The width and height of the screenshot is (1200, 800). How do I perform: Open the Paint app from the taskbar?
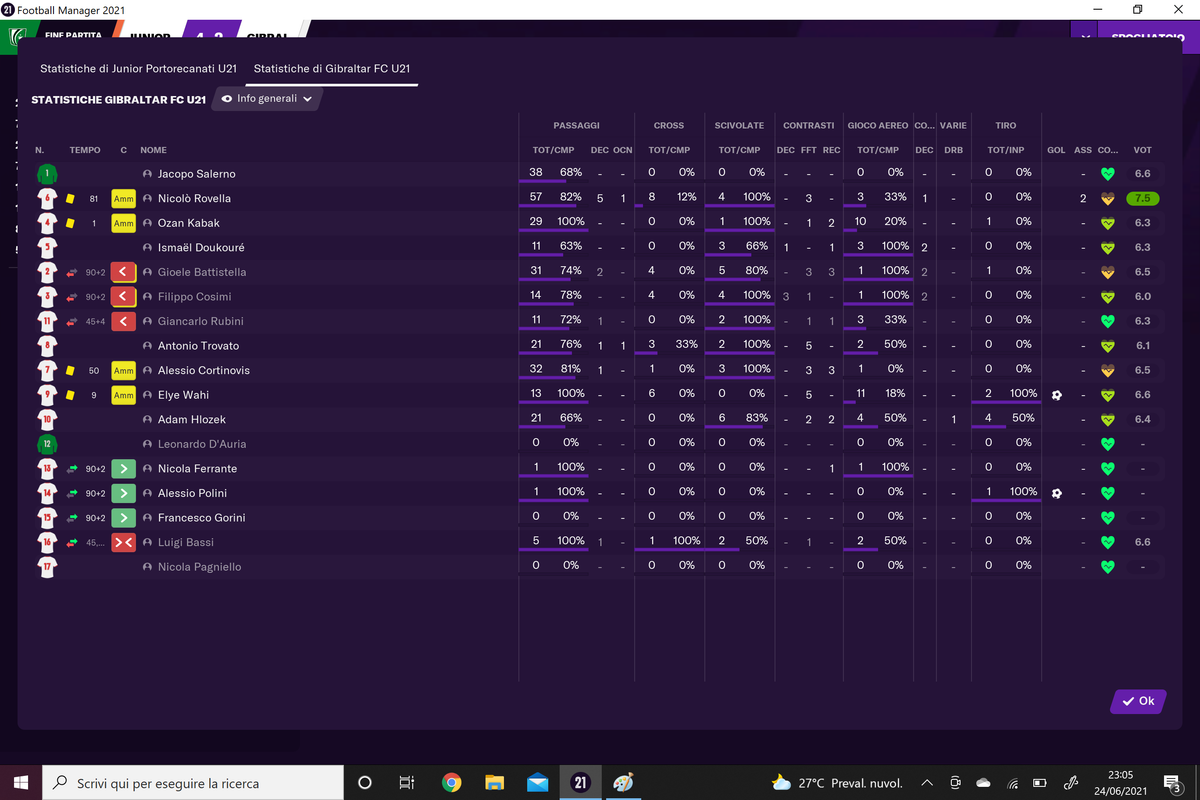point(623,783)
